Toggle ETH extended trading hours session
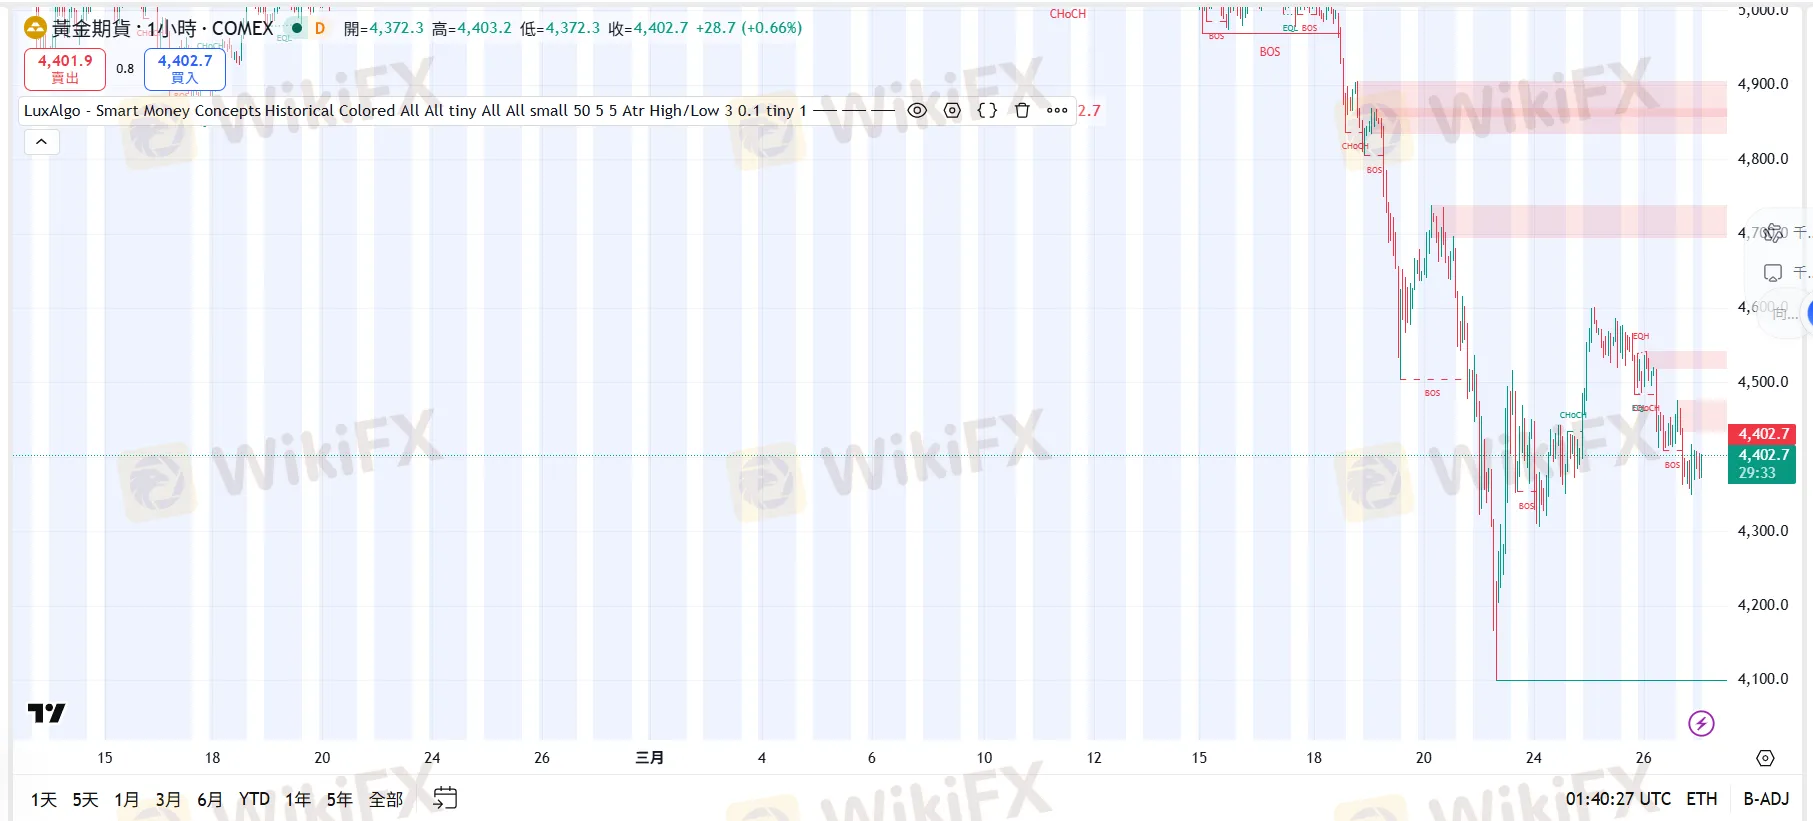1813x821 pixels. click(1701, 799)
